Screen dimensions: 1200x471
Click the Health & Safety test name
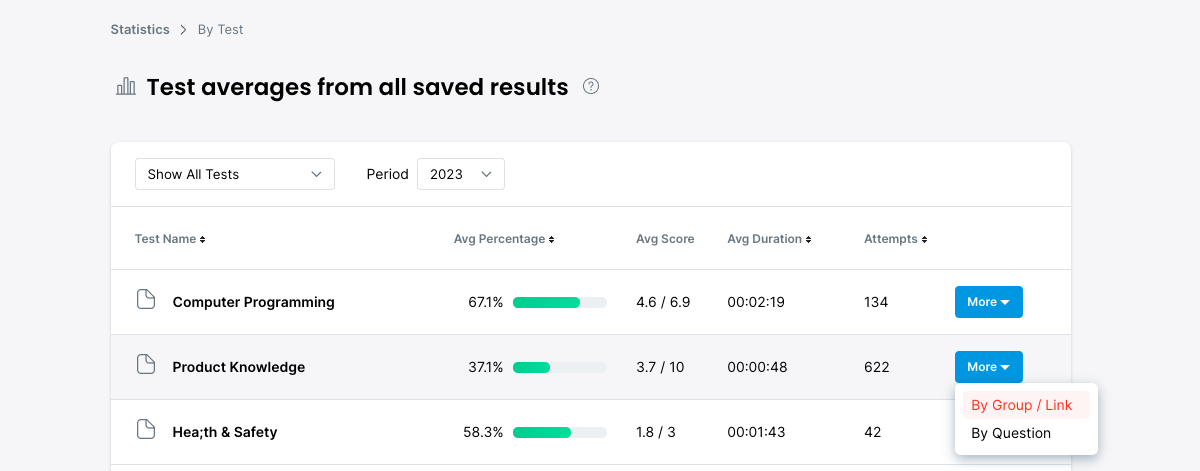224,432
